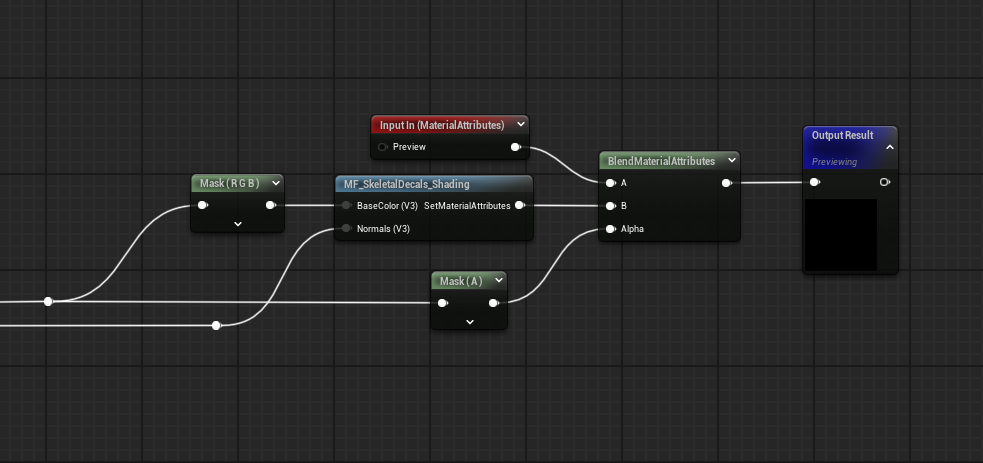Collapse the Output Result node preview
Screen dimensions: 983x463
click(x=889, y=147)
